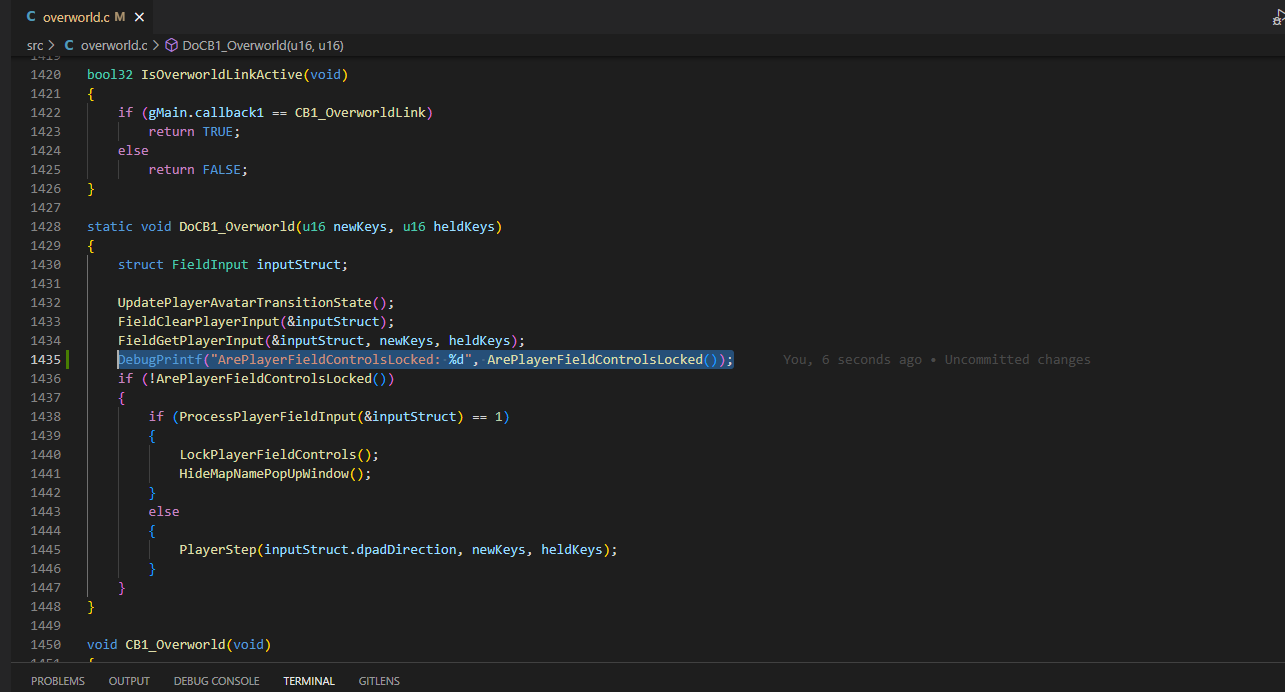Open the GITLENS panel tab
The height and width of the screenshot is (692, 1285).
[x=379, y=681]
